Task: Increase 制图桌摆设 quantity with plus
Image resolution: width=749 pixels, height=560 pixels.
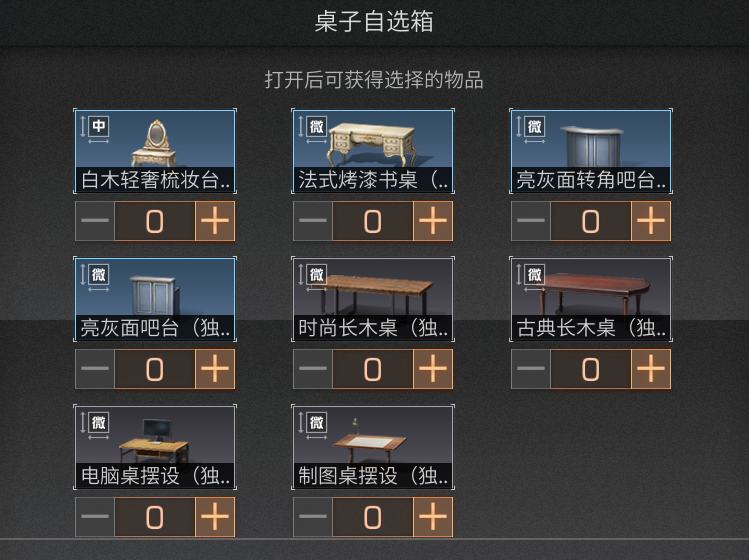Action: [x=433, y=517]
